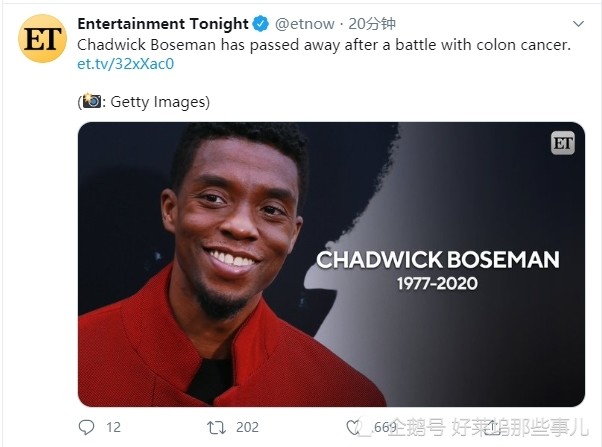Image resolution: width=602 pixels, height=447 pixels.
Task: Click the CHADWICK BOSEMAN caption text
Action: click(438, 260)
